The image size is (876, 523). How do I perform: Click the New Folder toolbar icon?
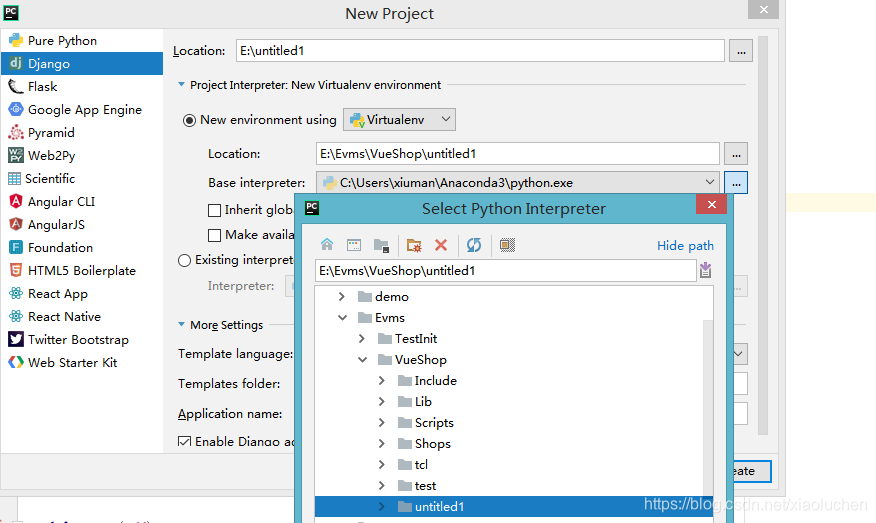[414, 245]
